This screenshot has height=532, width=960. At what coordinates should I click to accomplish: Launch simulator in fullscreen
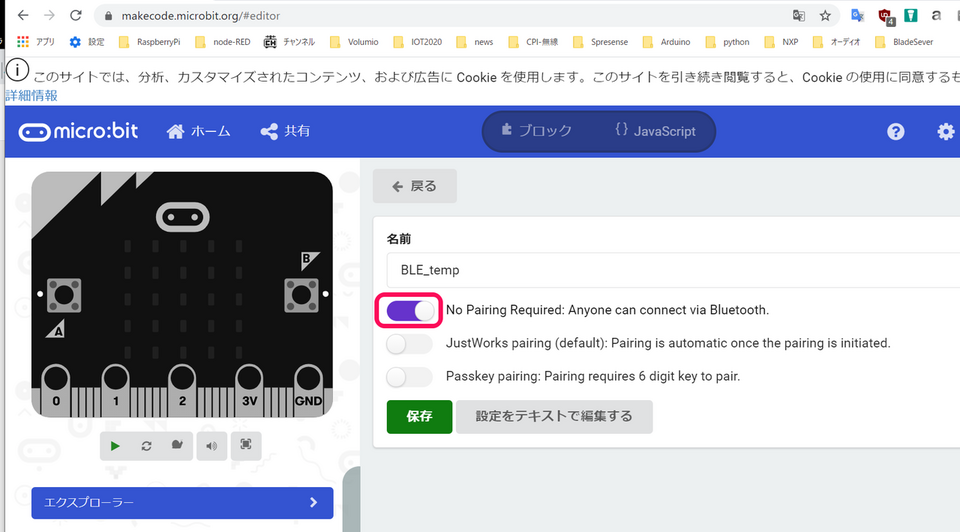[x=246, y=446]
